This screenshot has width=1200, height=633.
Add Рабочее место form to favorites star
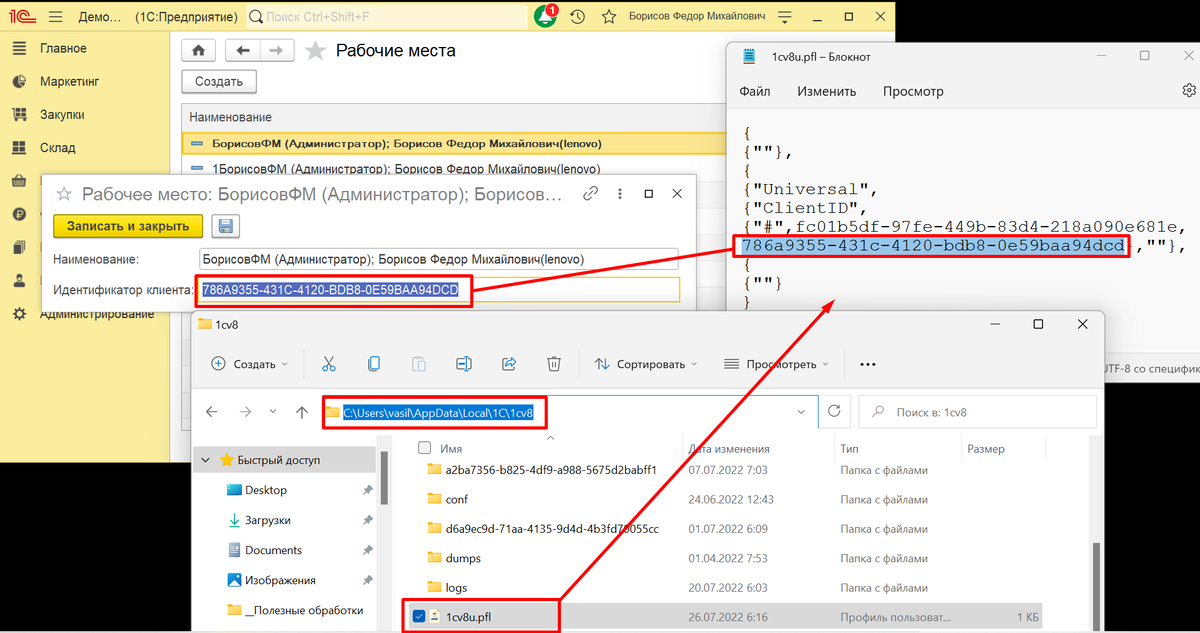point(64,194)
